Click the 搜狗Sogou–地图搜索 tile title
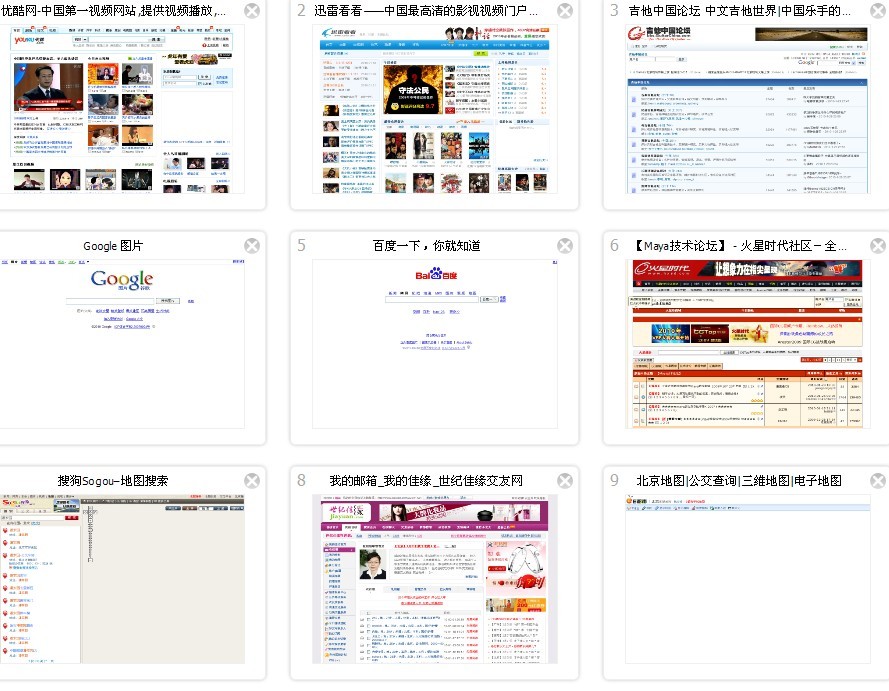The width and height of the screenshot is (889, 691). click(113, 481)
